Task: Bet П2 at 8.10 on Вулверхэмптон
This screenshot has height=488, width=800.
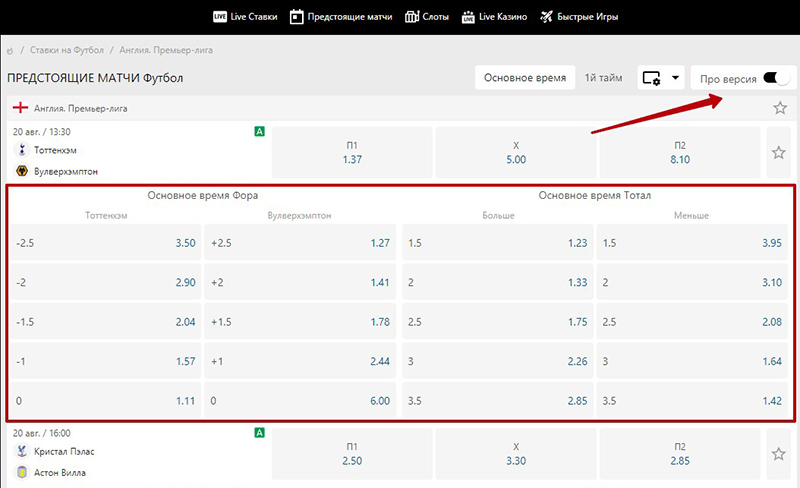Action: click(680, 152)
